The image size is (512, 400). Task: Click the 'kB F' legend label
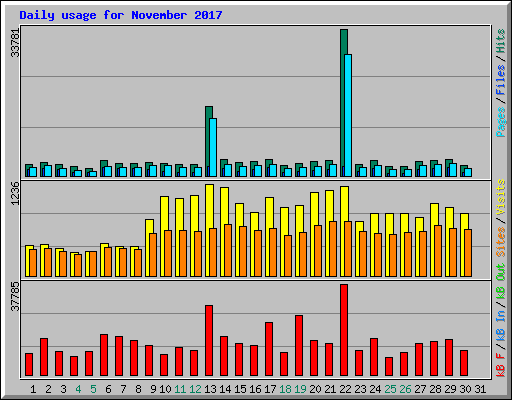501,364
